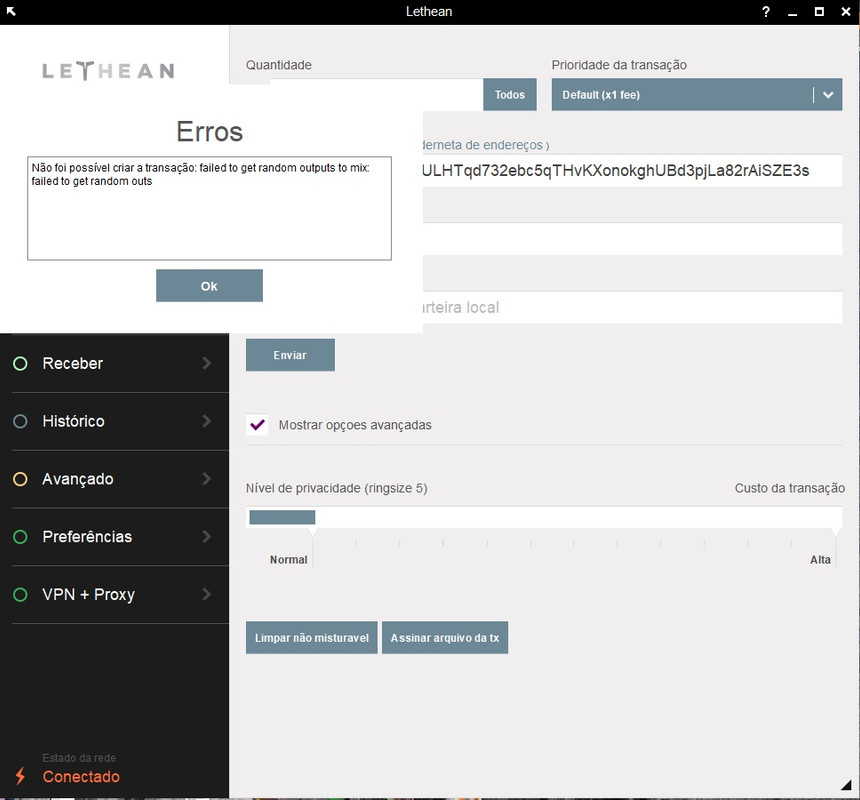Open the Receber sidebar menu item

coord(114,363)
